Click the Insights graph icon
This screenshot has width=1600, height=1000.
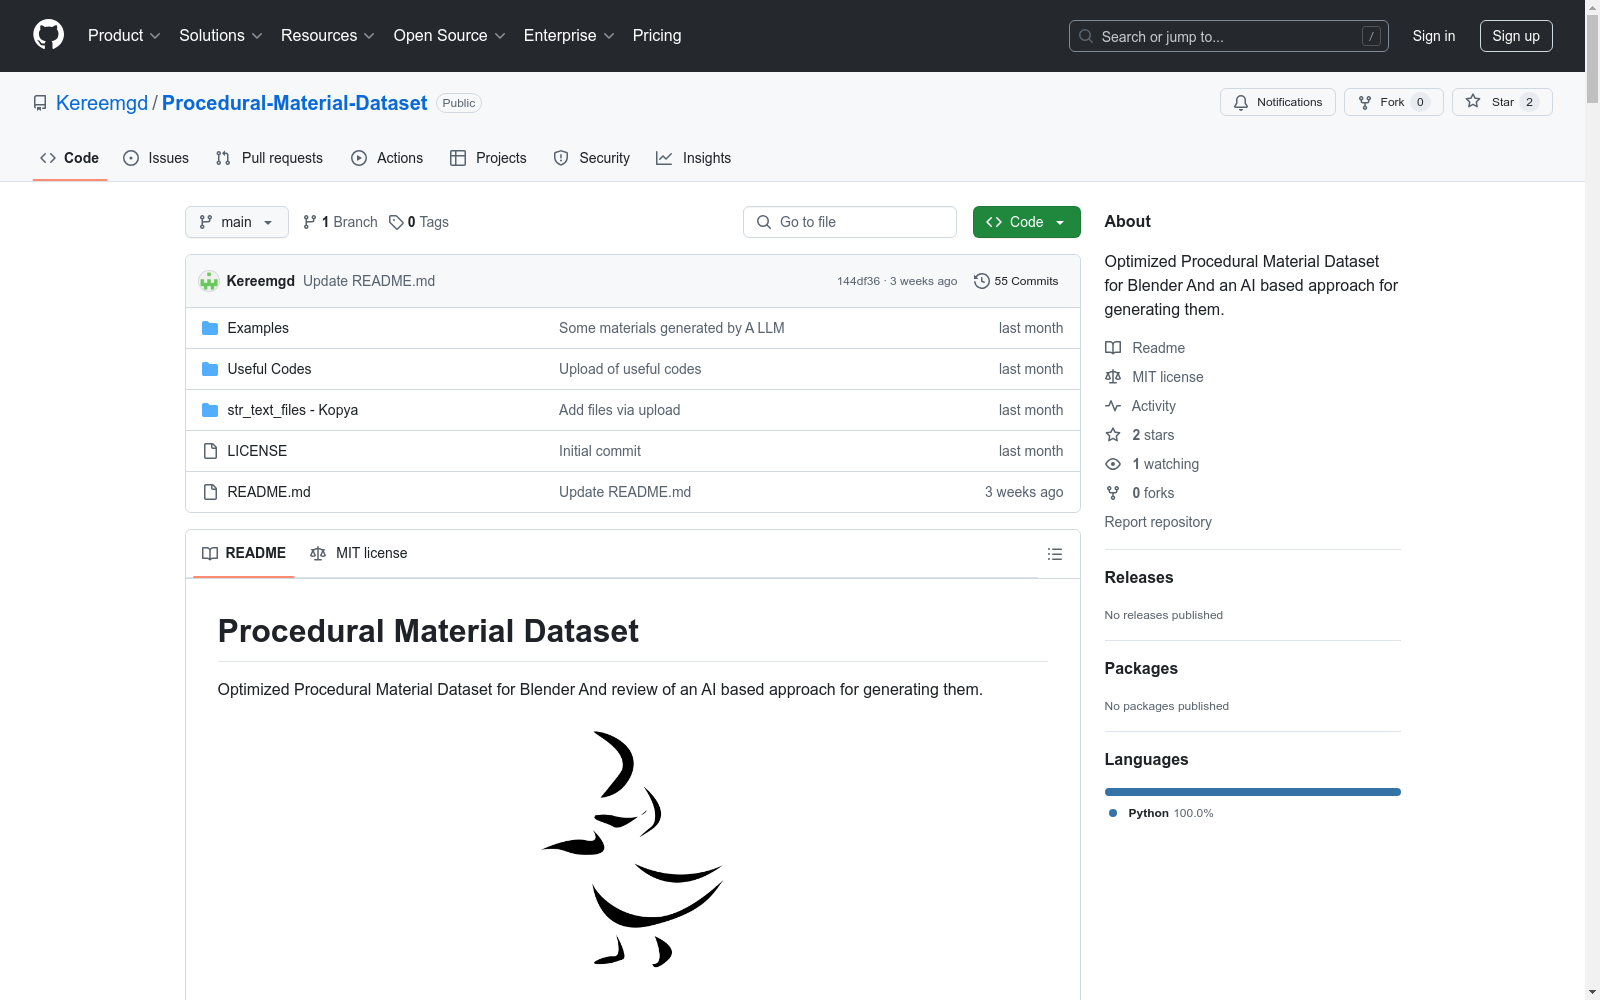coord(664,158)
